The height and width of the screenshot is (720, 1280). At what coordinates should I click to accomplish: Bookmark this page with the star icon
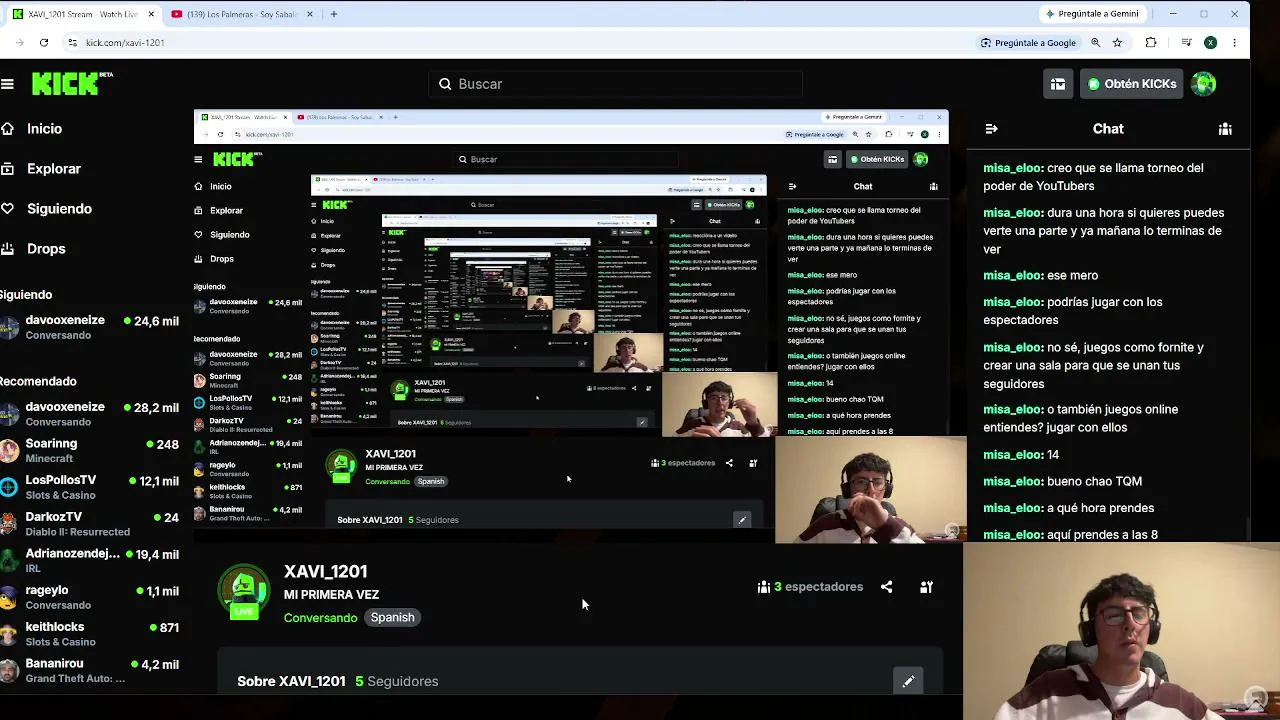coord(1117,43)
